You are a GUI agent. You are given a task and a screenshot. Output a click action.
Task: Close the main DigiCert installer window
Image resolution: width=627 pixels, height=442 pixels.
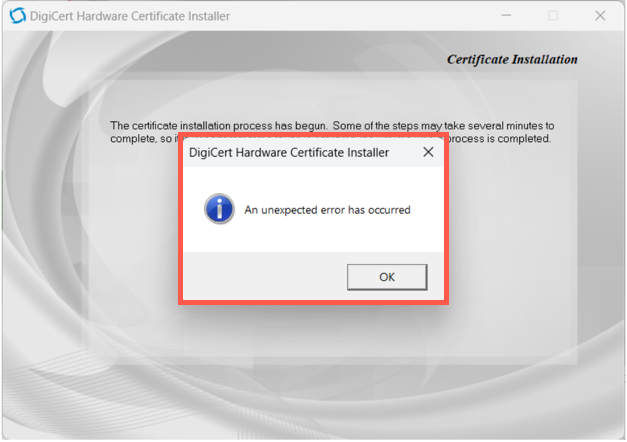click(x=600, y=16)
